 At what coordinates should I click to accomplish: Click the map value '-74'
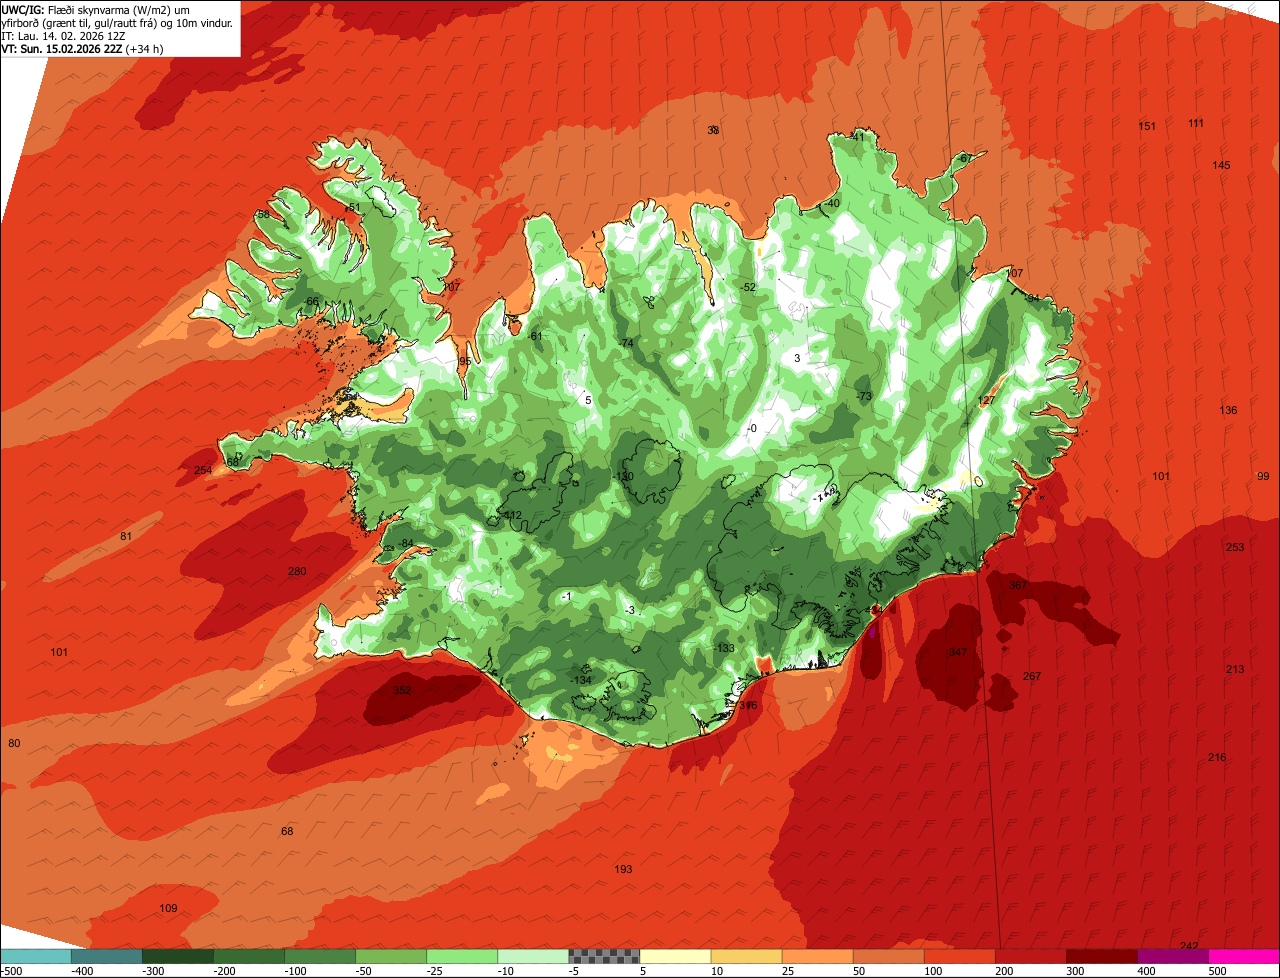click(x=625, y=343)
